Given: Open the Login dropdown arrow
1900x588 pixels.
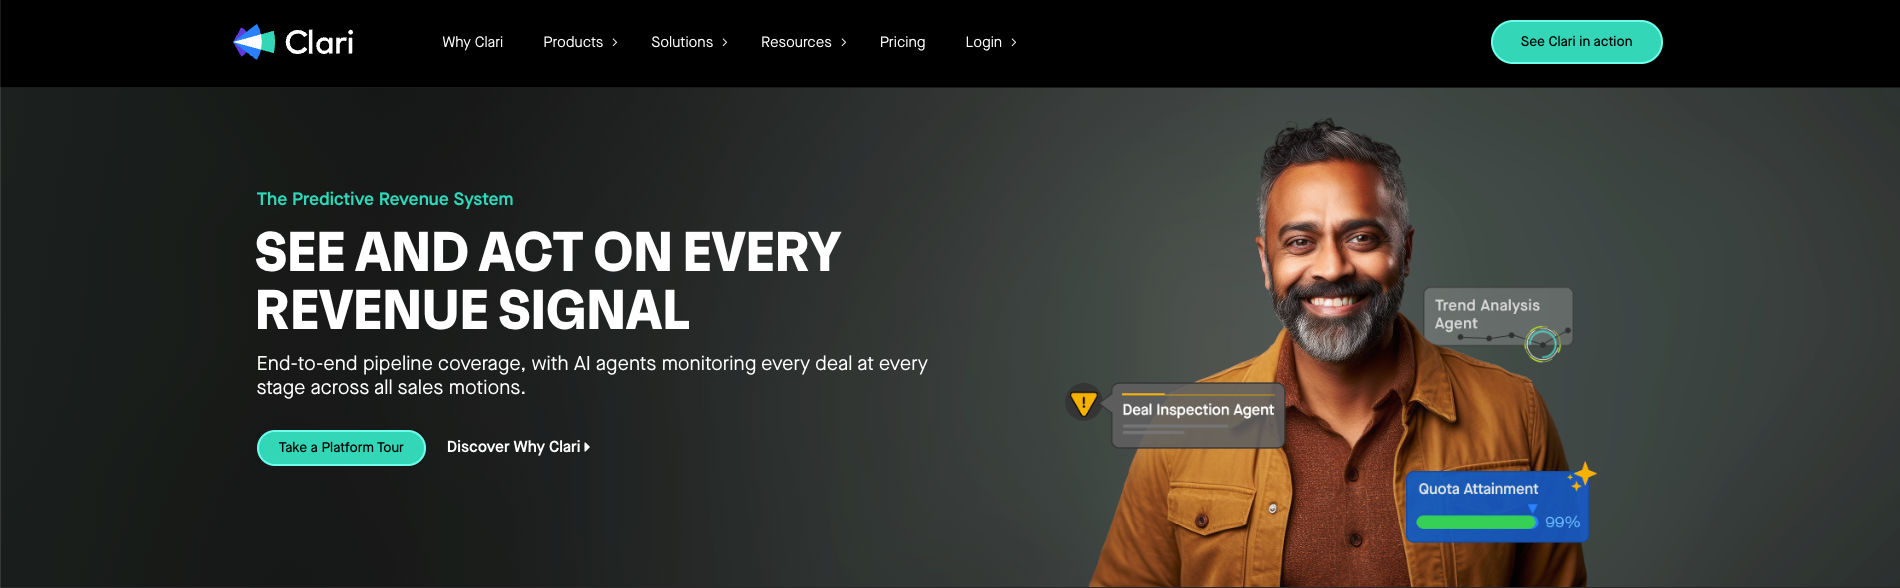Looking at the screenshot, I should tap(1014, 42).
